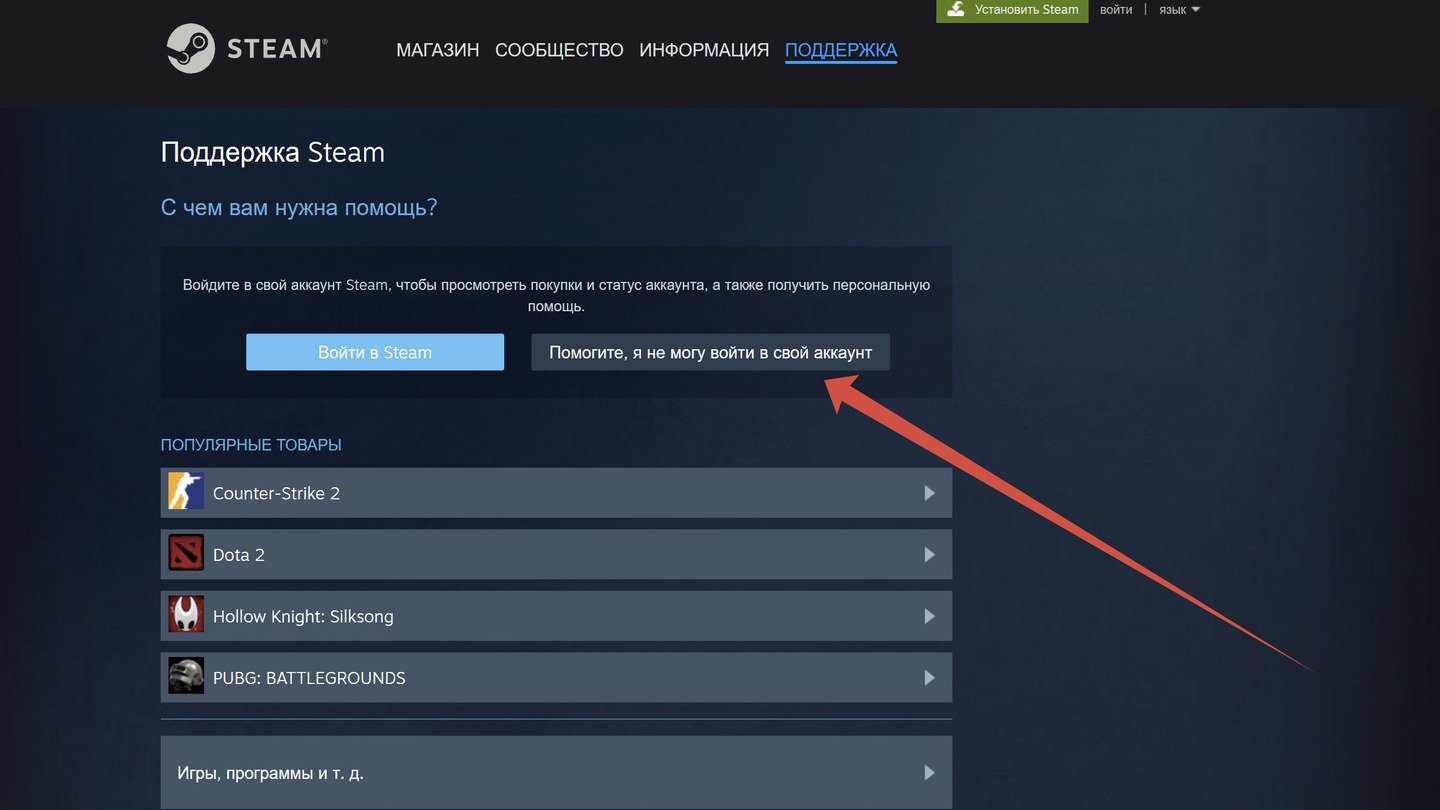
Task: Open the ИНФОРМАЦИЯ menu
Action: (704, 50)
